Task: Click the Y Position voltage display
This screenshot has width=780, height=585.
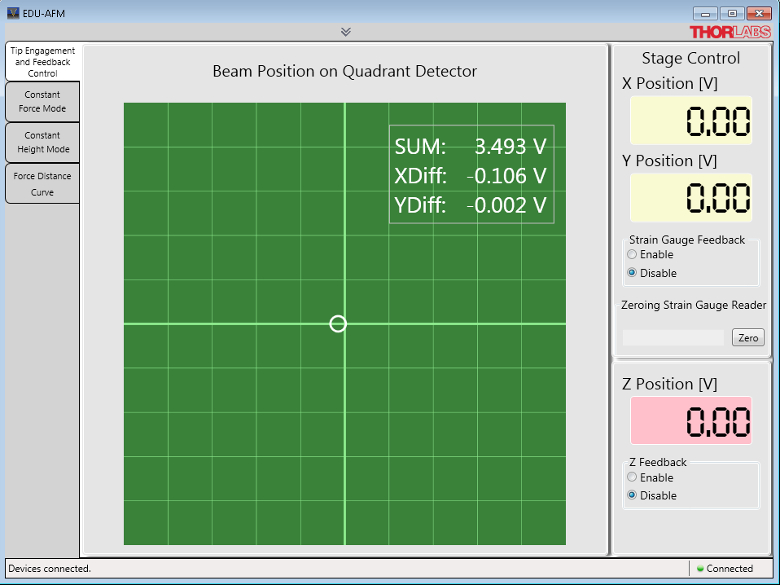Action: point(691,197)
